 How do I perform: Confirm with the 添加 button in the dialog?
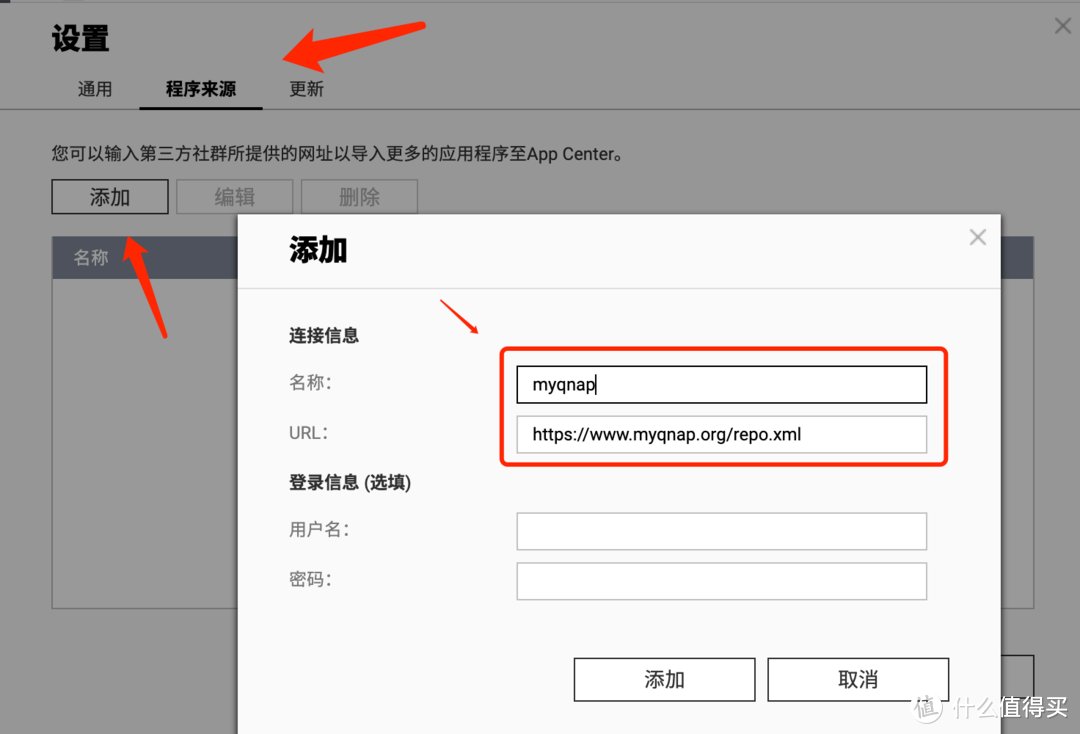665,680
